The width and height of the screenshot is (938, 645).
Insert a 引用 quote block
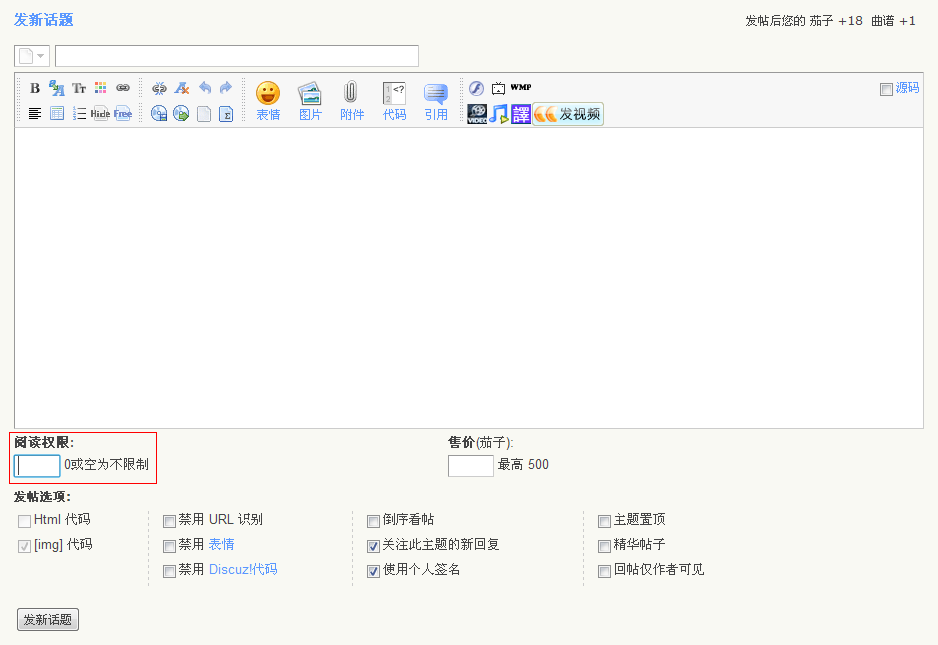436,101
